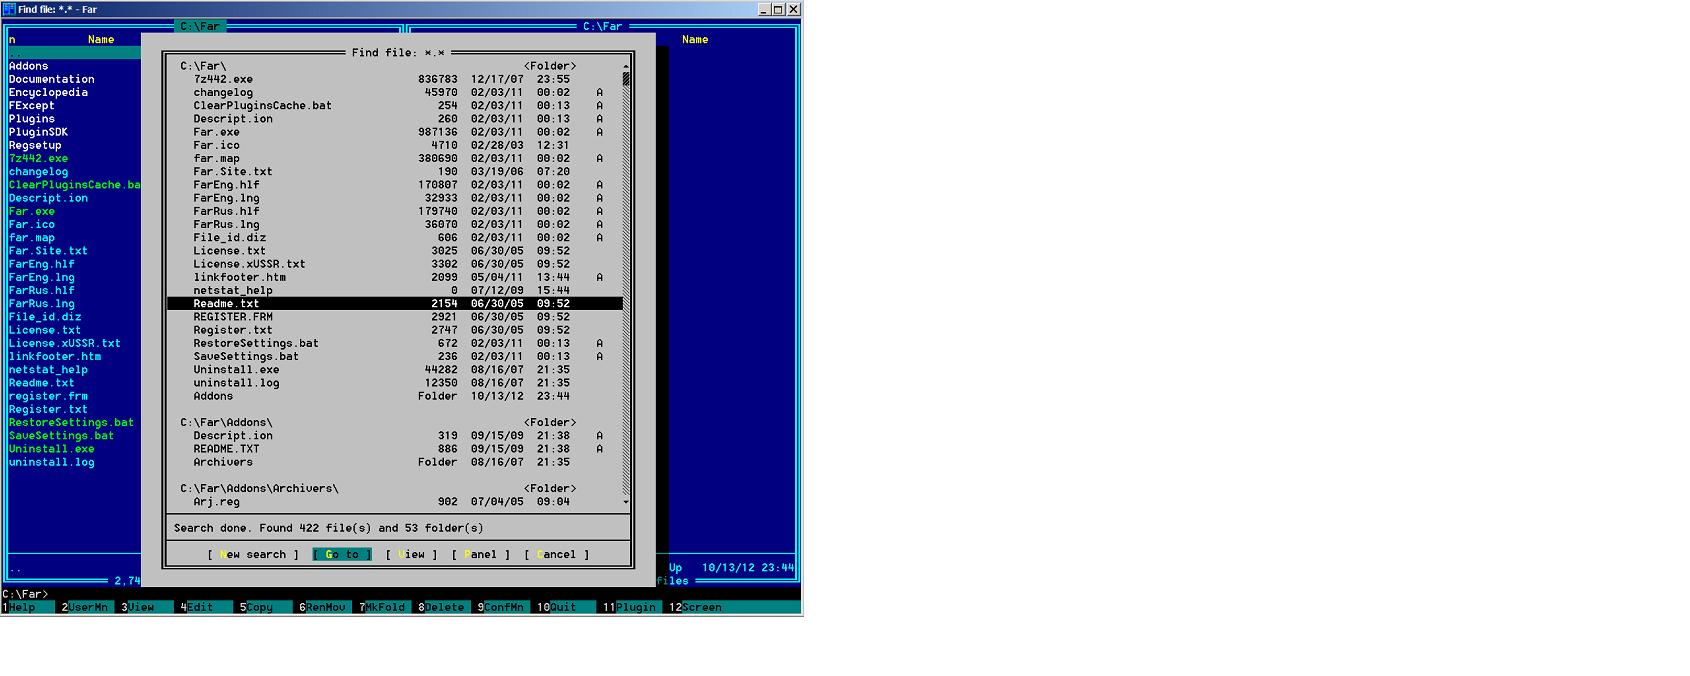
Task: Select Documentation folder in left panel
Action: point(52,79)
